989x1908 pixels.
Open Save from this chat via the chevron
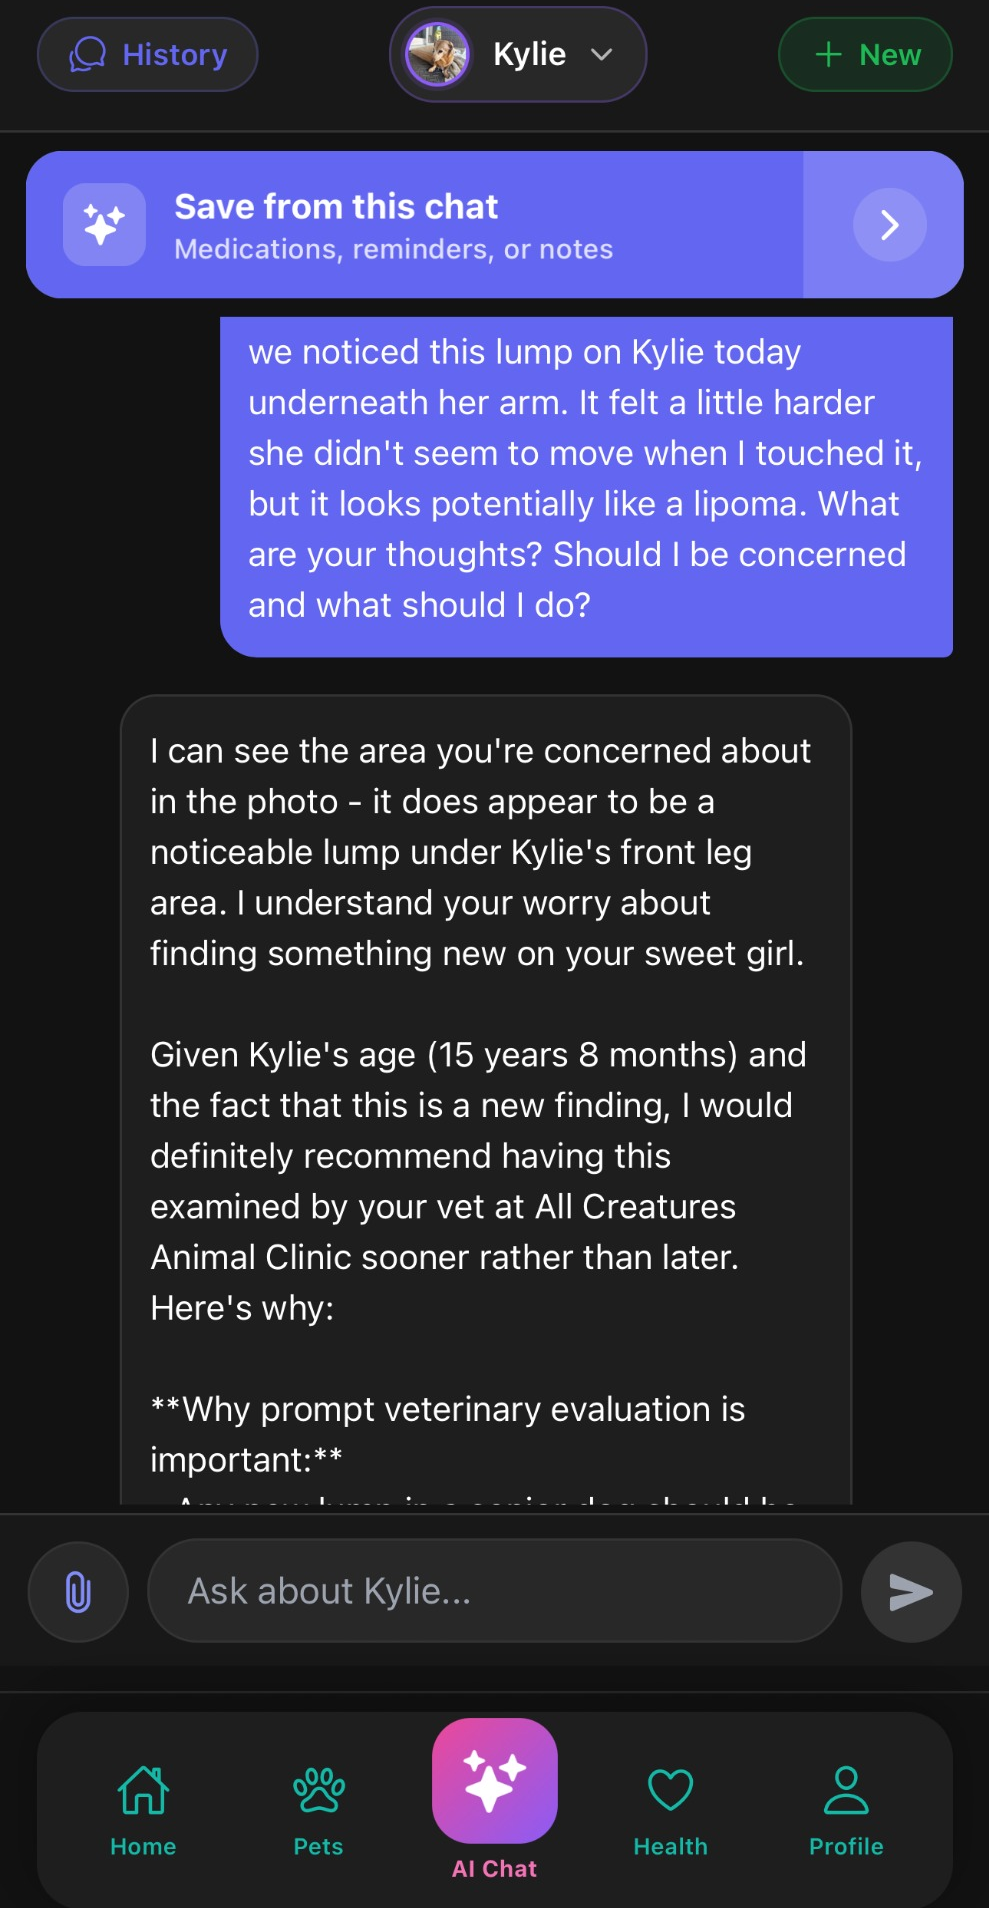coord(888,224)
